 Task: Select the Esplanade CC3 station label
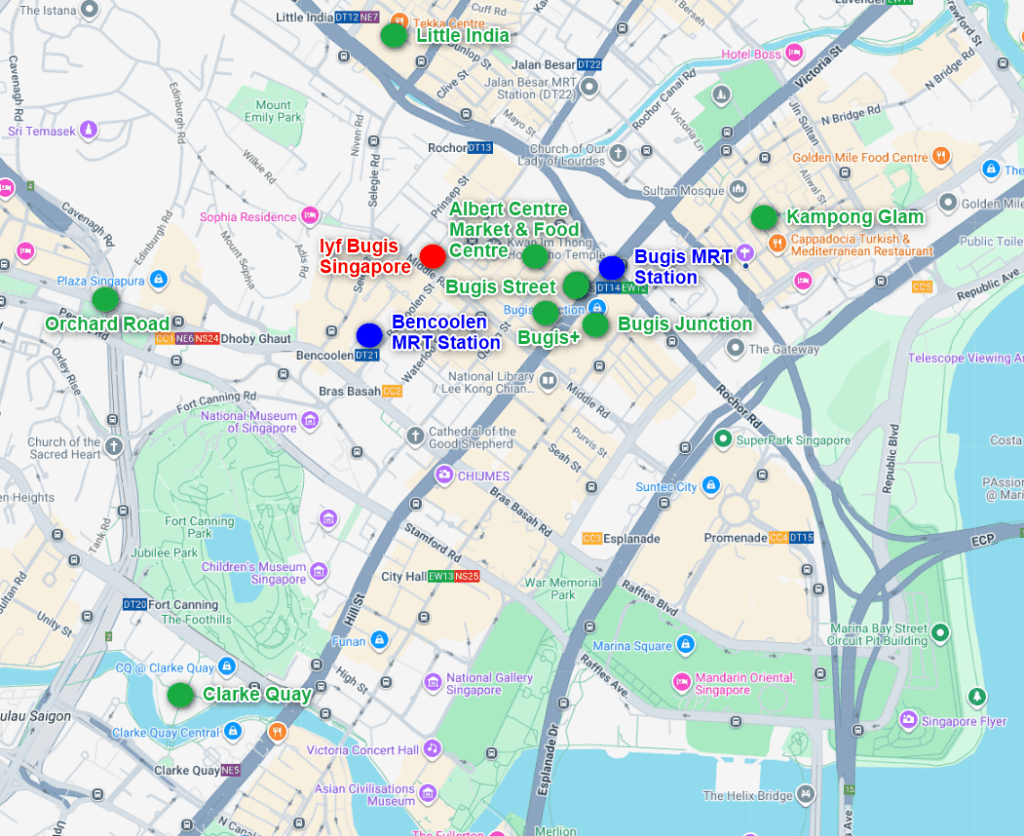(621, 538)
